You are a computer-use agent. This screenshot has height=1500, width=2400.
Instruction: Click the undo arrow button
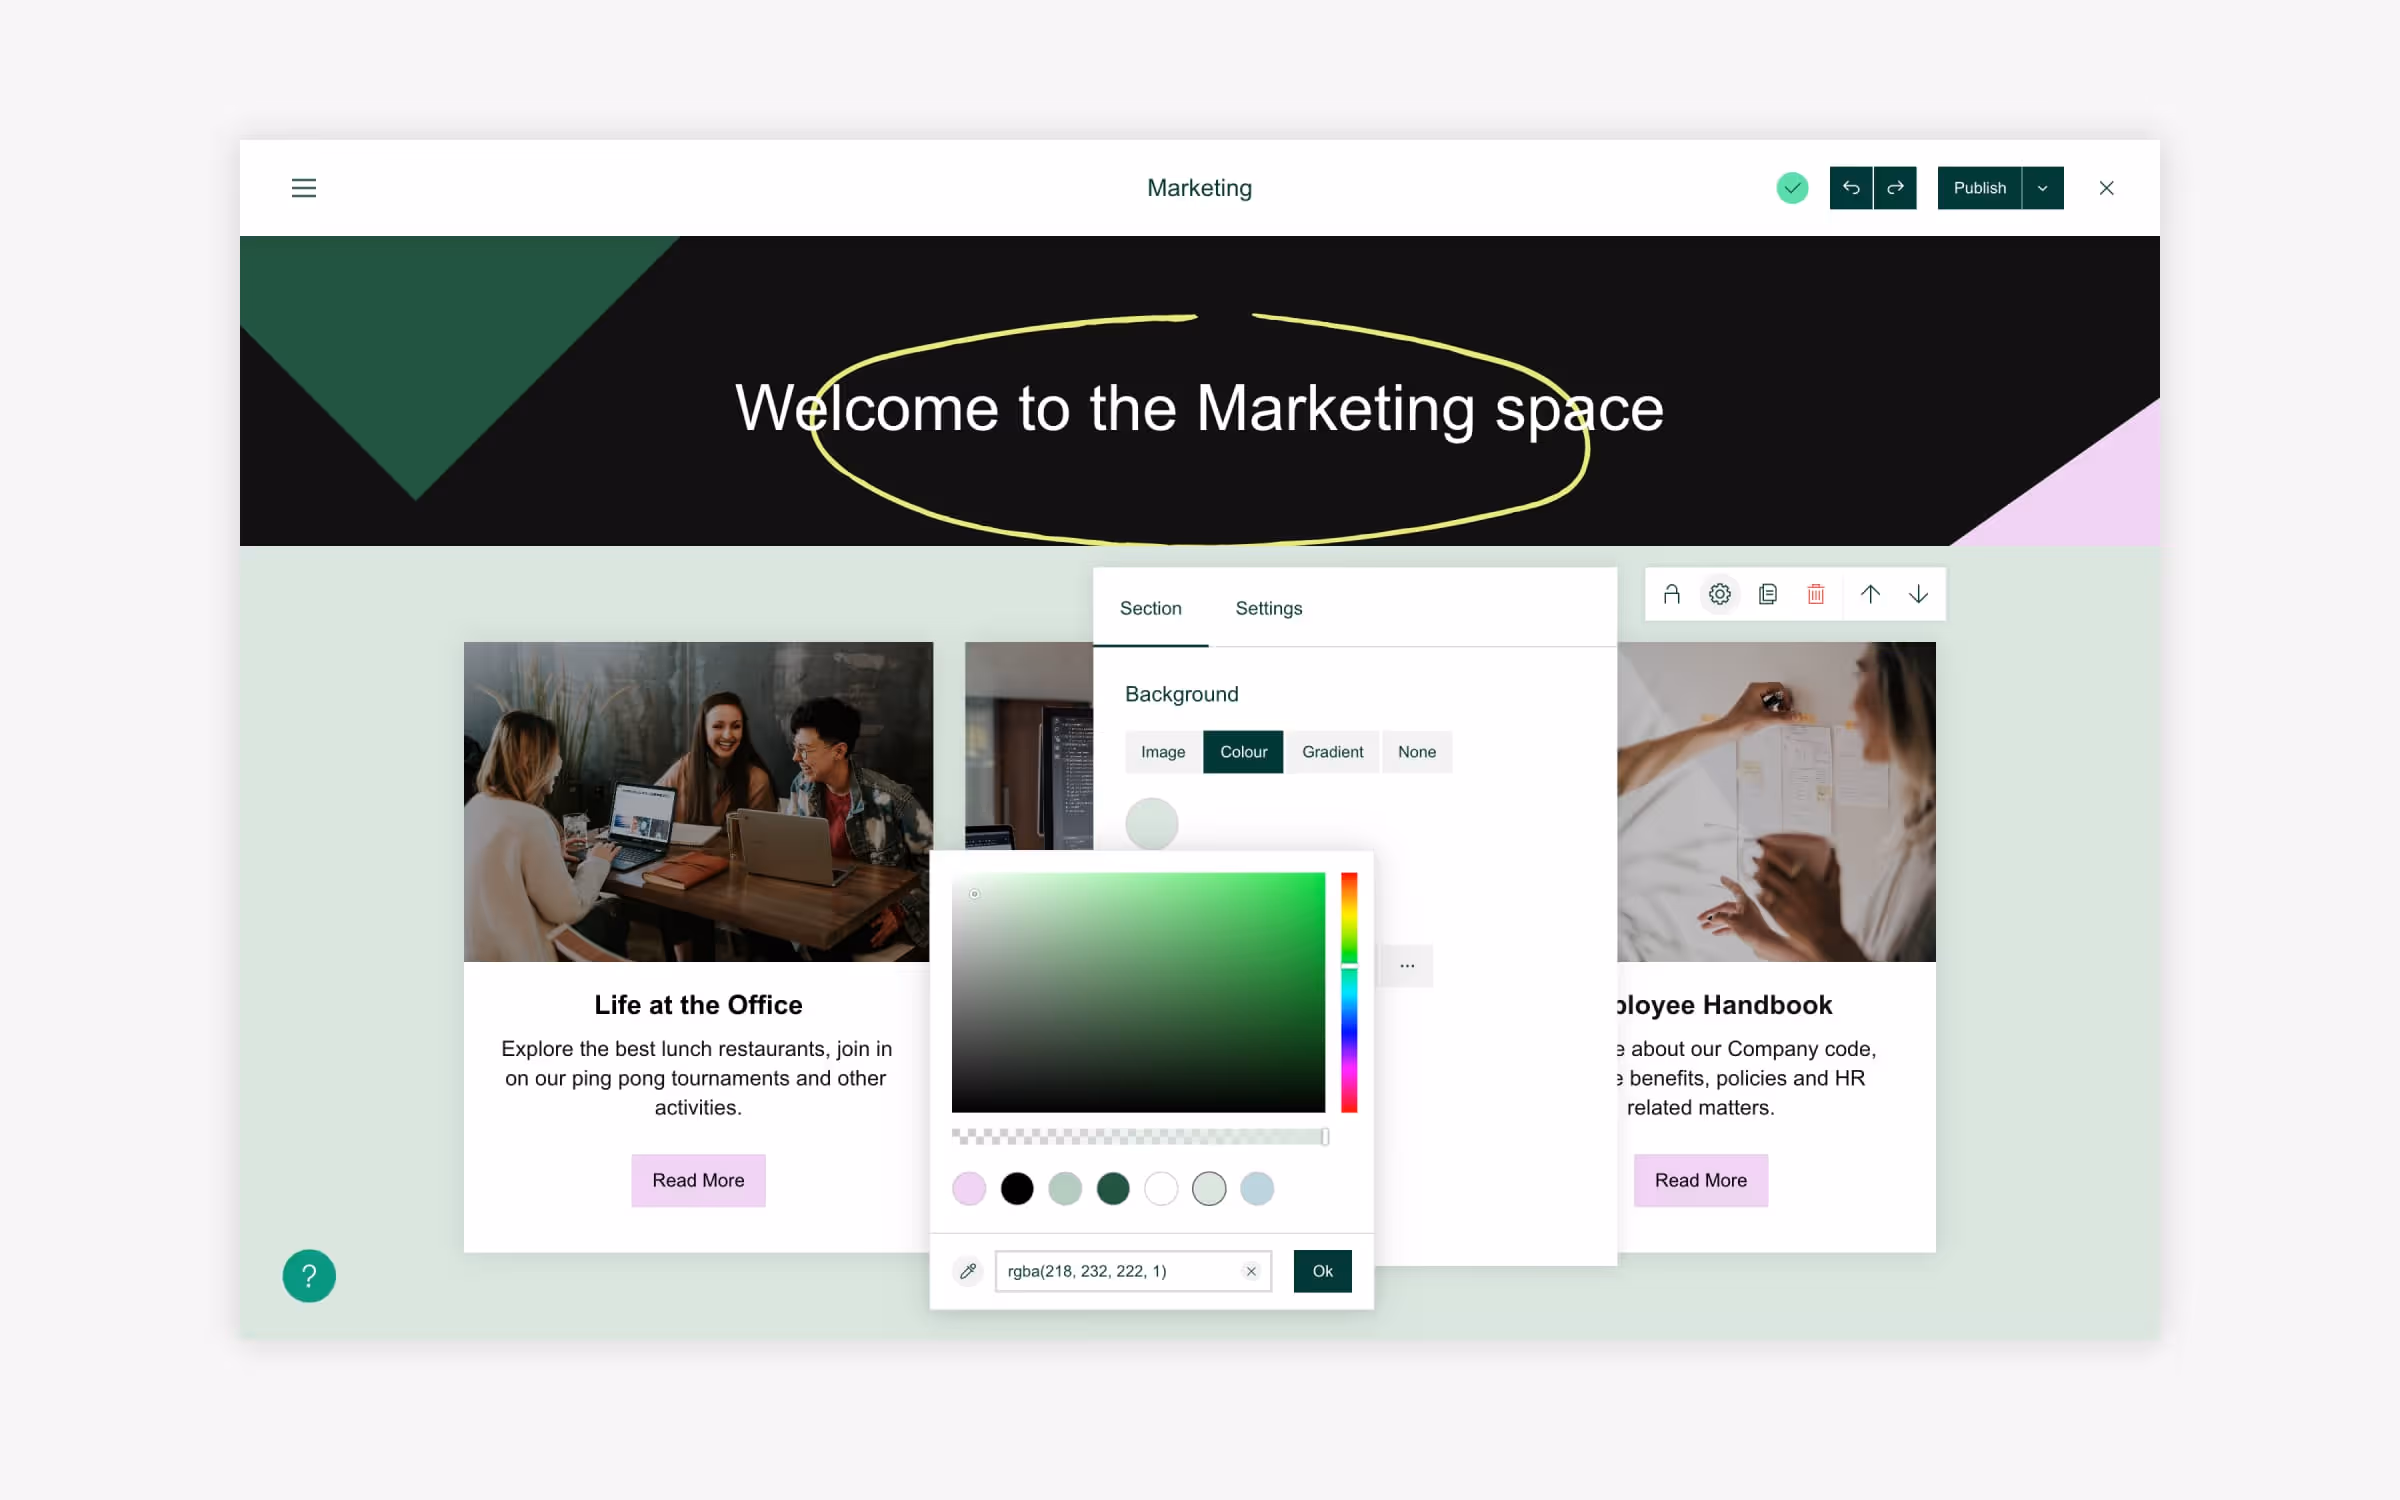click(x=1850, y=188)
